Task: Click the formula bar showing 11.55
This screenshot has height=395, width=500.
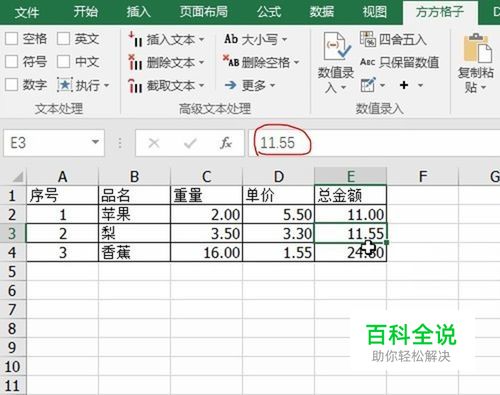Action: pos(373,143)
